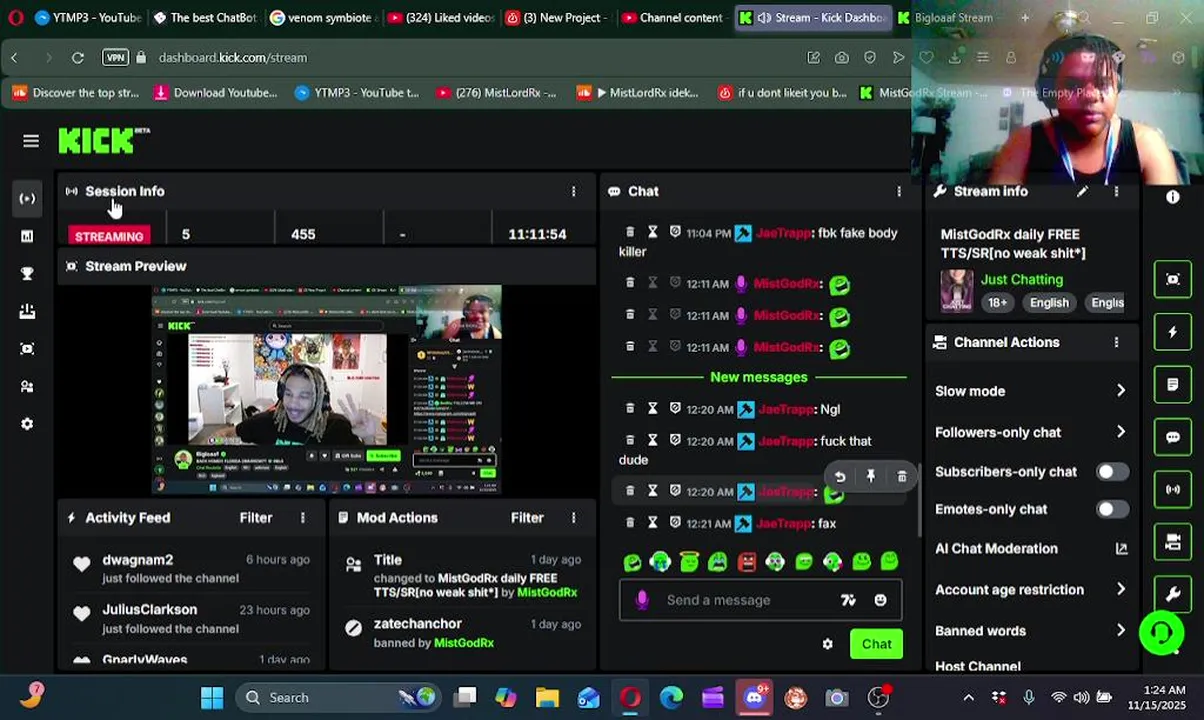
Task: Toggle Emotes-only chat switch
Action: pos(1111,509)
